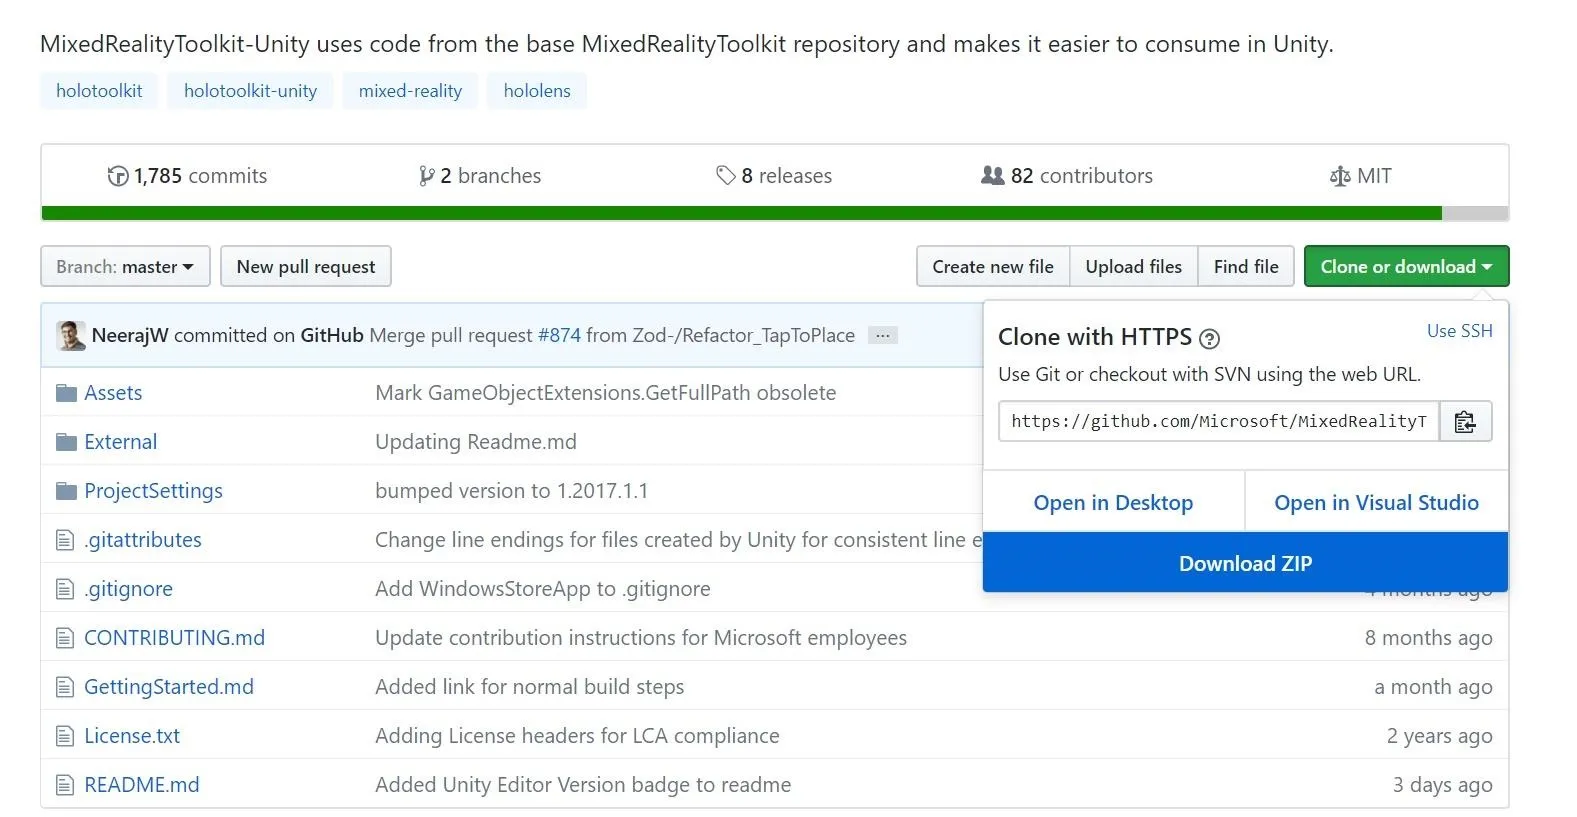
Task: Open the hololens topic tag
Action: pyautogui.click(x=537, y=91)
